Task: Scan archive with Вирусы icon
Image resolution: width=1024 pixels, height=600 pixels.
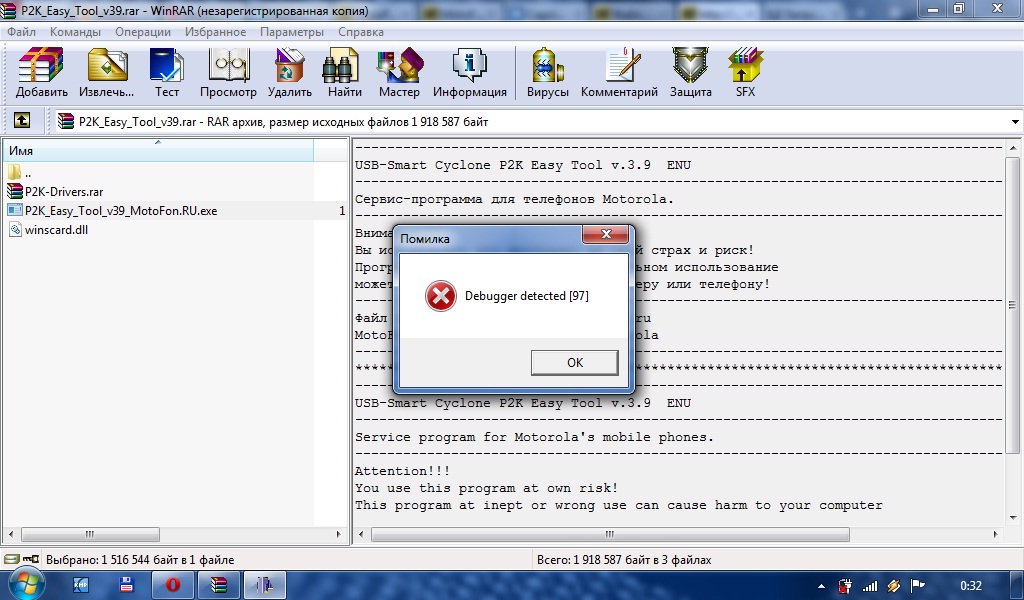Action: pos(547,72)
